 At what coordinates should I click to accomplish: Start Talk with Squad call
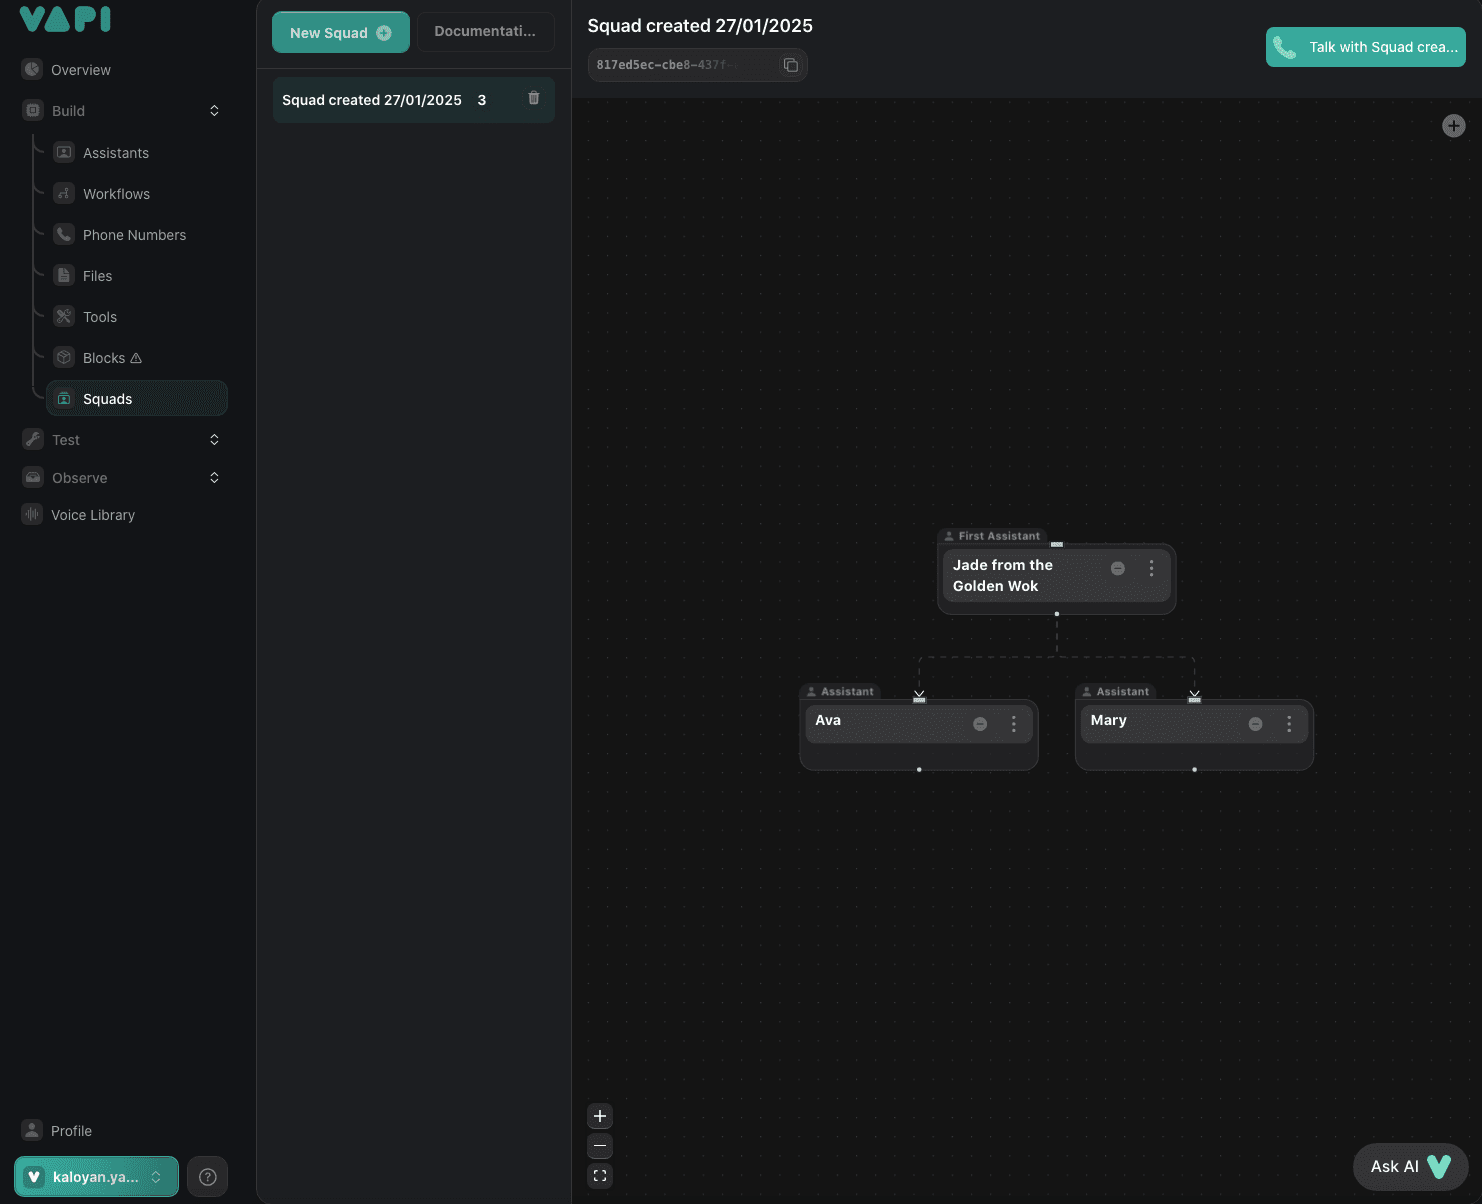1365,47
